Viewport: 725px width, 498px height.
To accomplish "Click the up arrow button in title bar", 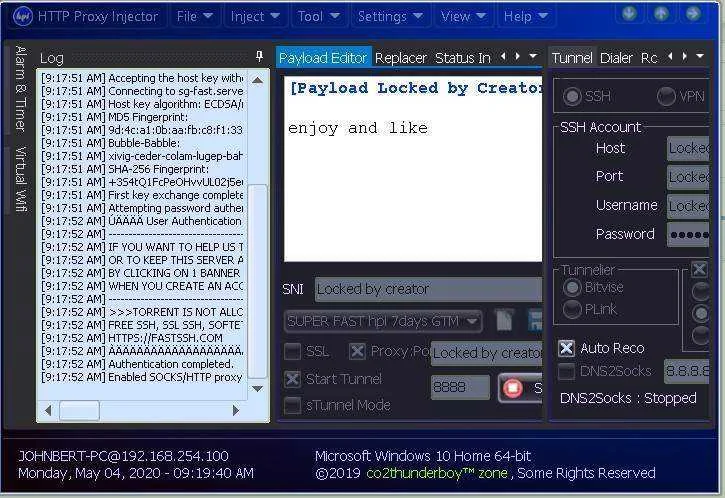I will [x=661, y=14].
